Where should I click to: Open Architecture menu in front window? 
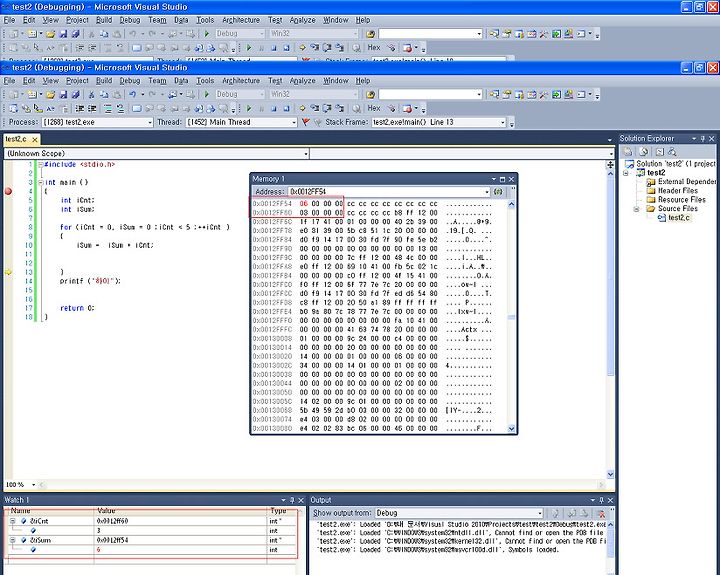click(x=241, y=81)
